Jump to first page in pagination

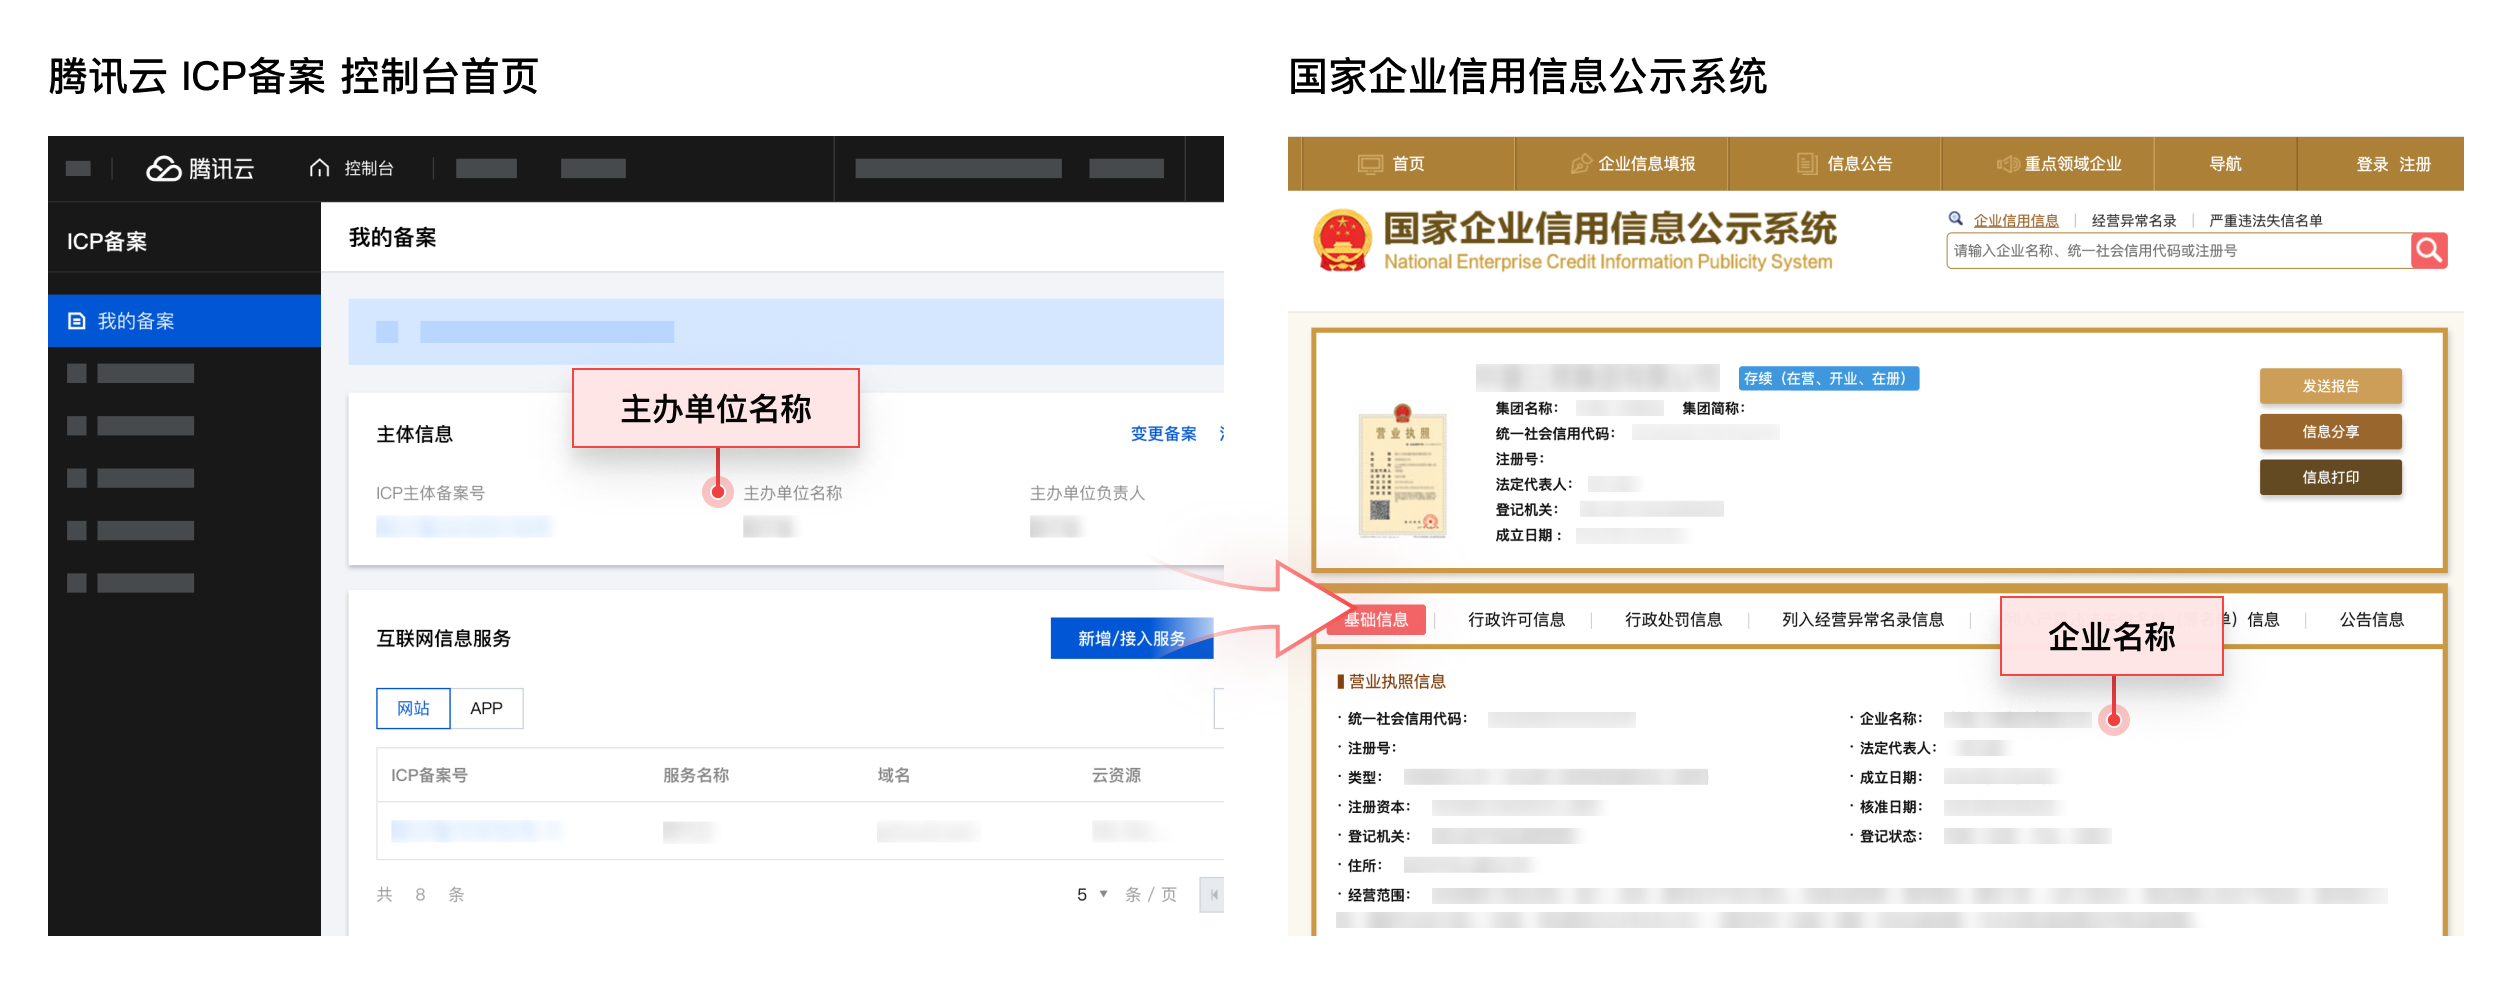(x=1212, y=895)
